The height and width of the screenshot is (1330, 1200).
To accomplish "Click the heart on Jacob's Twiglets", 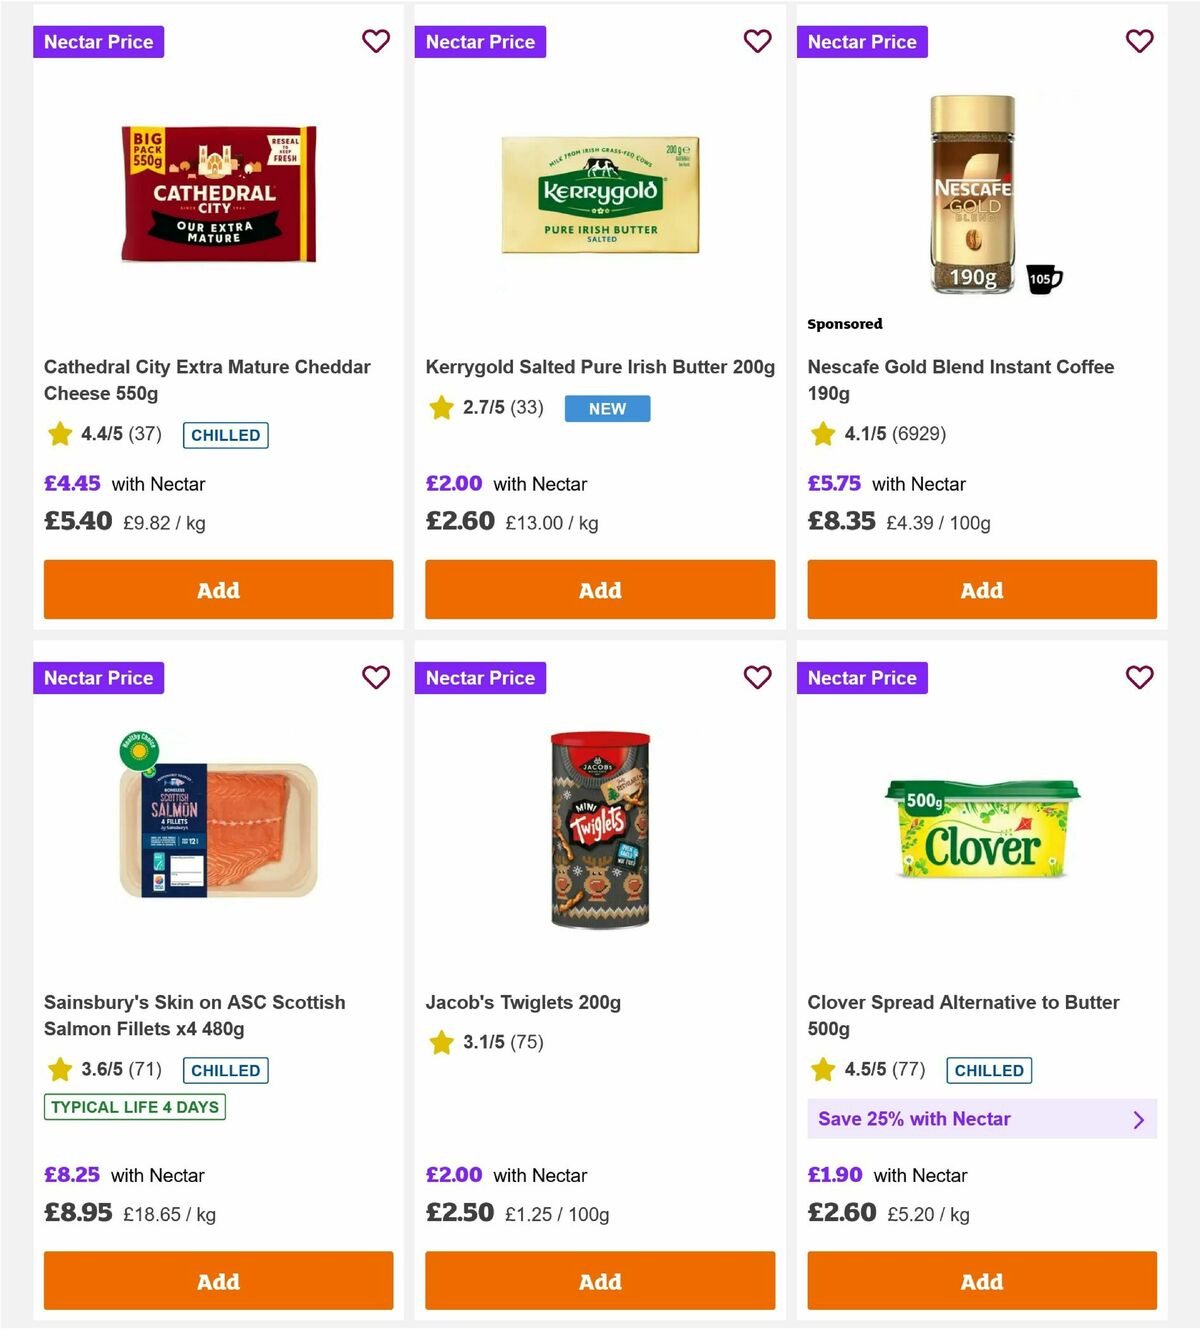I will pos(758,677).
